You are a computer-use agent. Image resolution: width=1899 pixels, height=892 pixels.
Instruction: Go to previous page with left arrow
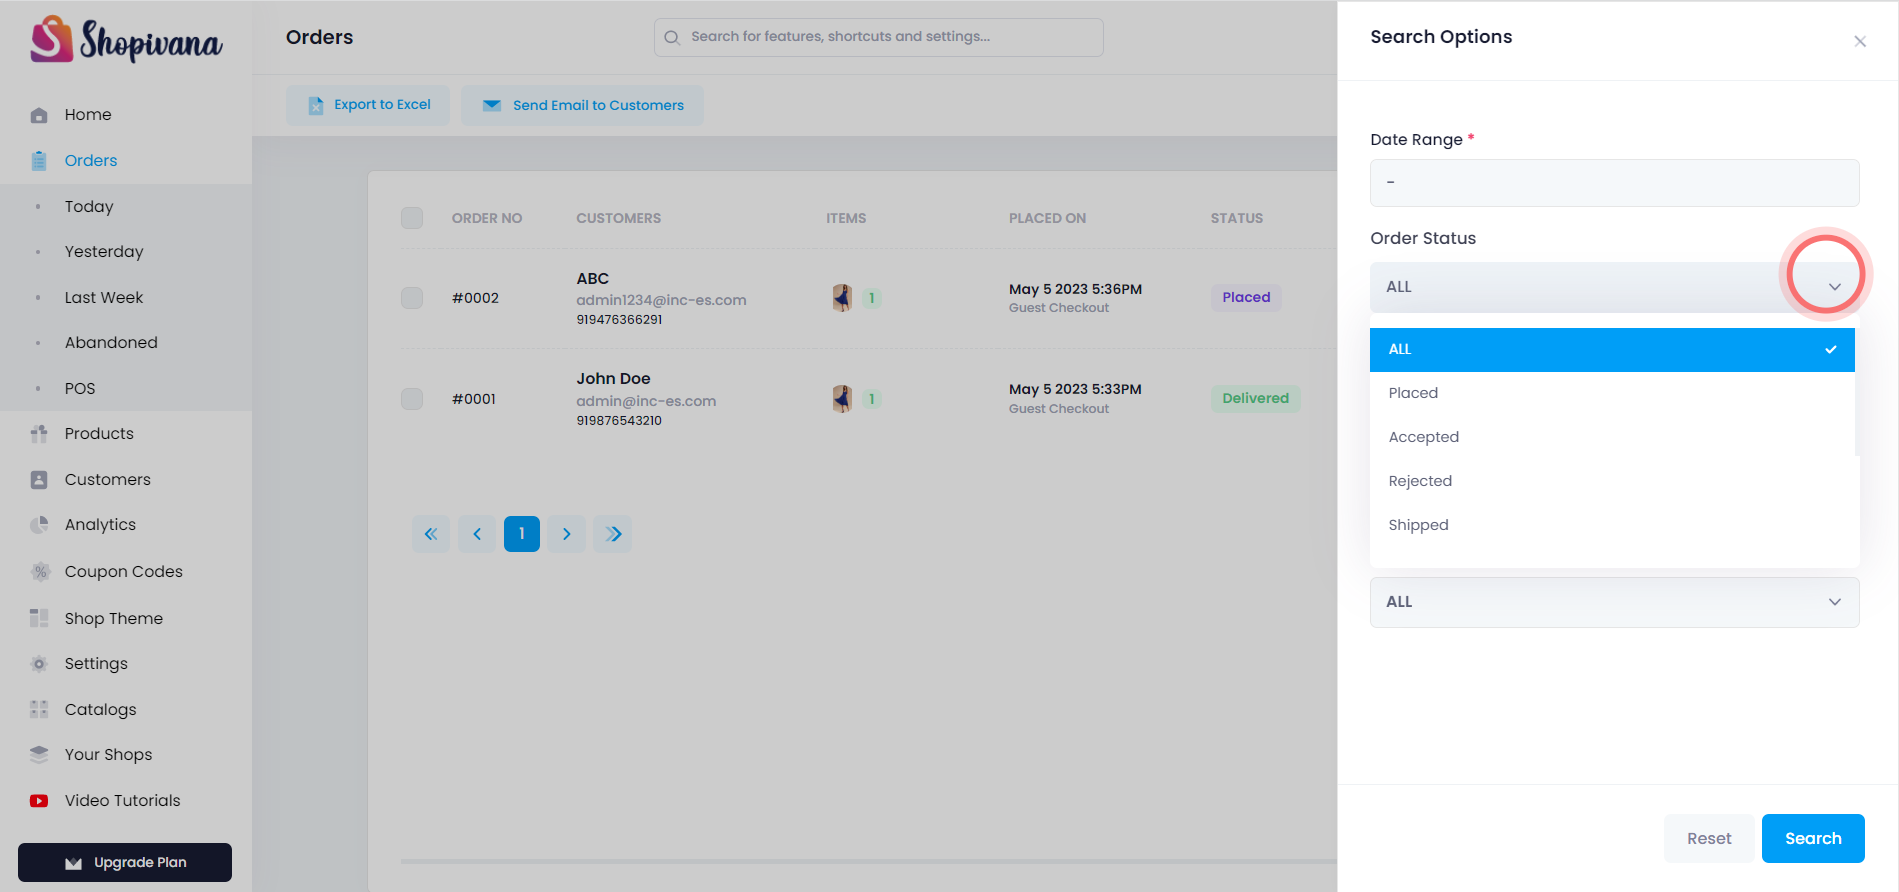click(477, 534)
